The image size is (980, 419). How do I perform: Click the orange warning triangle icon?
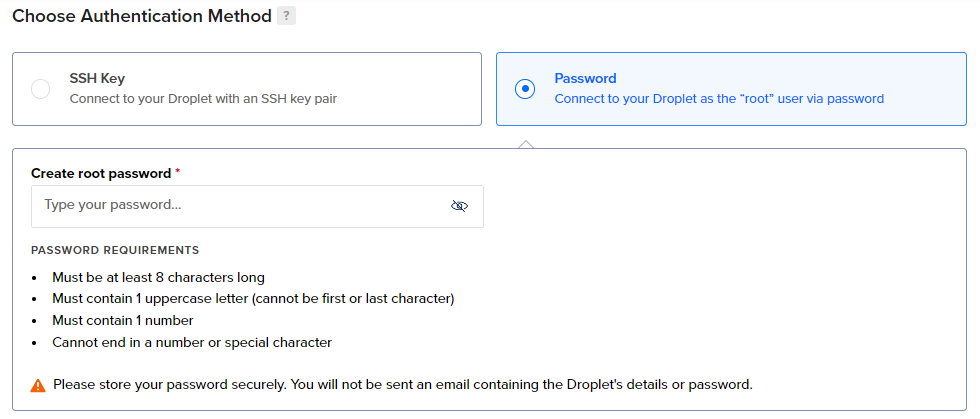pos(38,385)
